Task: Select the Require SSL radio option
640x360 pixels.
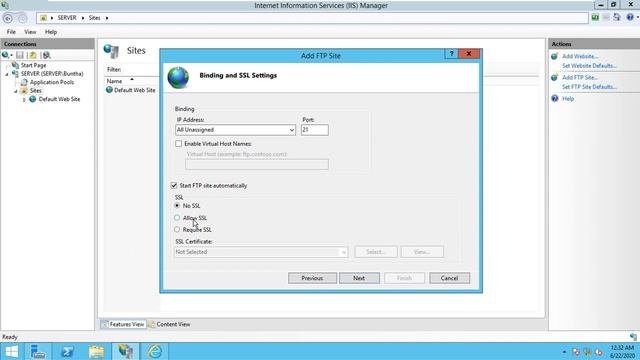Action: click(x=177, y=229)
